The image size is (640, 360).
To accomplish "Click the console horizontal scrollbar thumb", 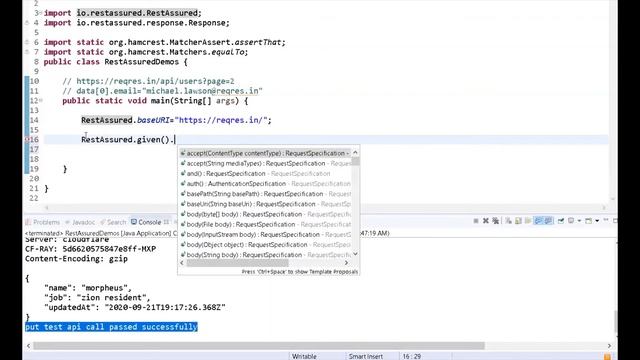I will click(259, 346).
